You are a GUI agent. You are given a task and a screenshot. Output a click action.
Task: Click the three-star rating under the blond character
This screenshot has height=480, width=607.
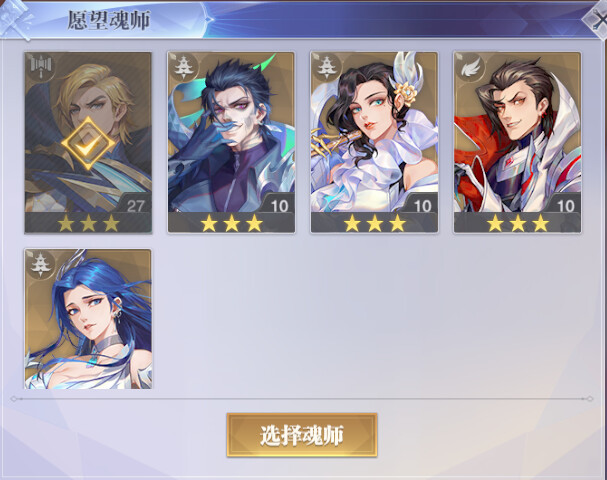pyautogui.click(x=88, y=223)
